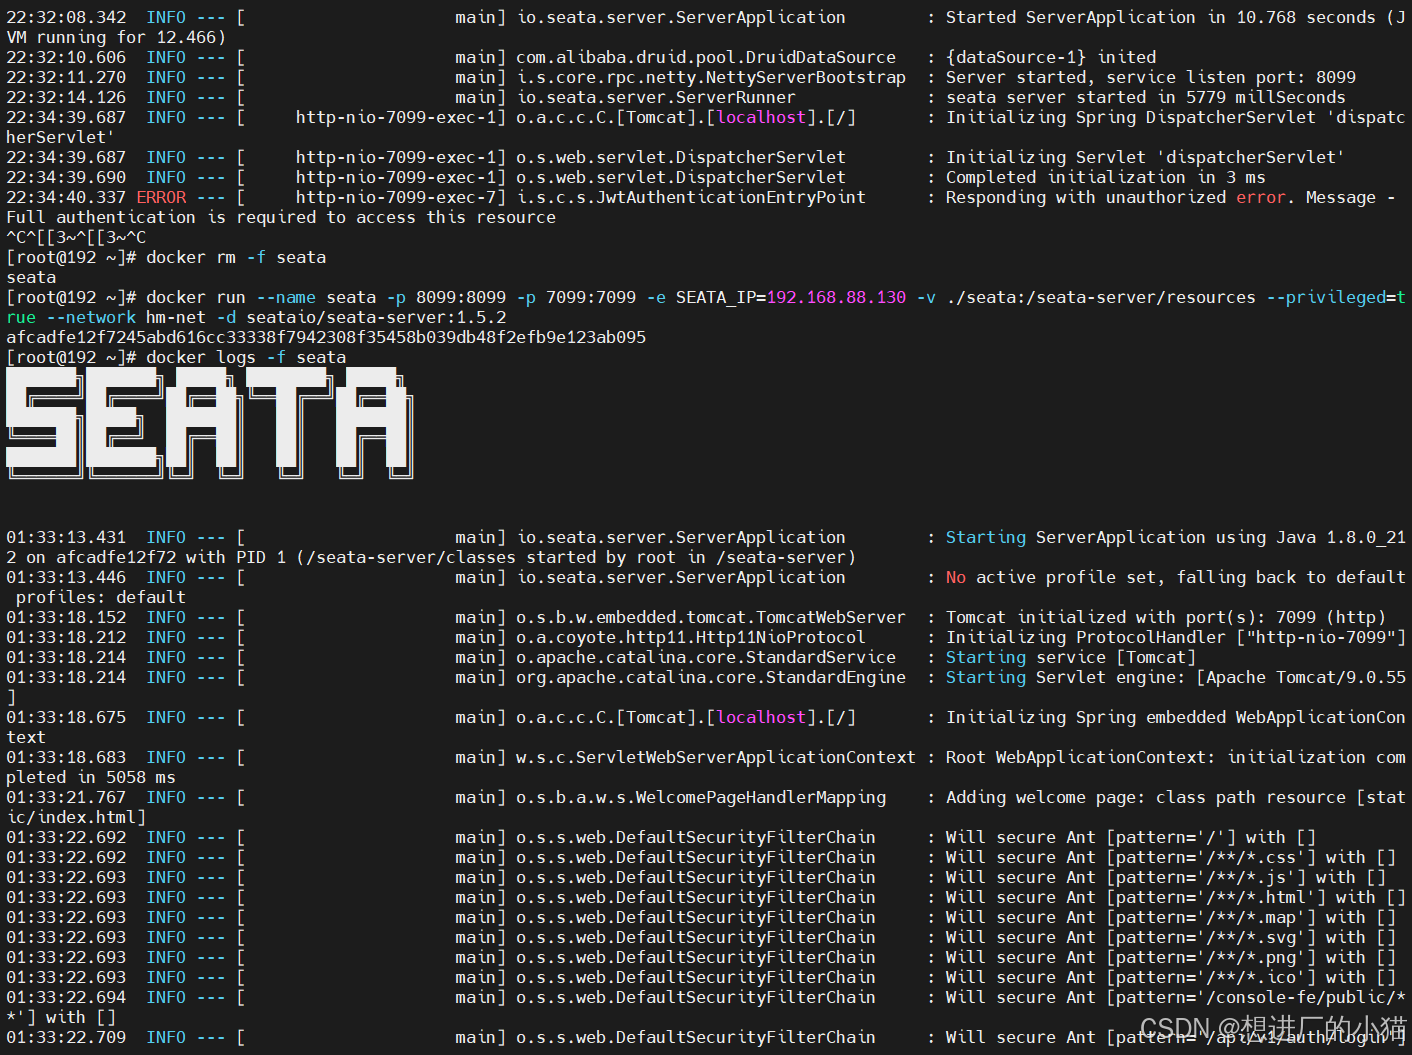The image size is (1412, 1055).
Task: Click 'Started ServerApplication in 10.768 seconds'
Action: coord(1161,17)
